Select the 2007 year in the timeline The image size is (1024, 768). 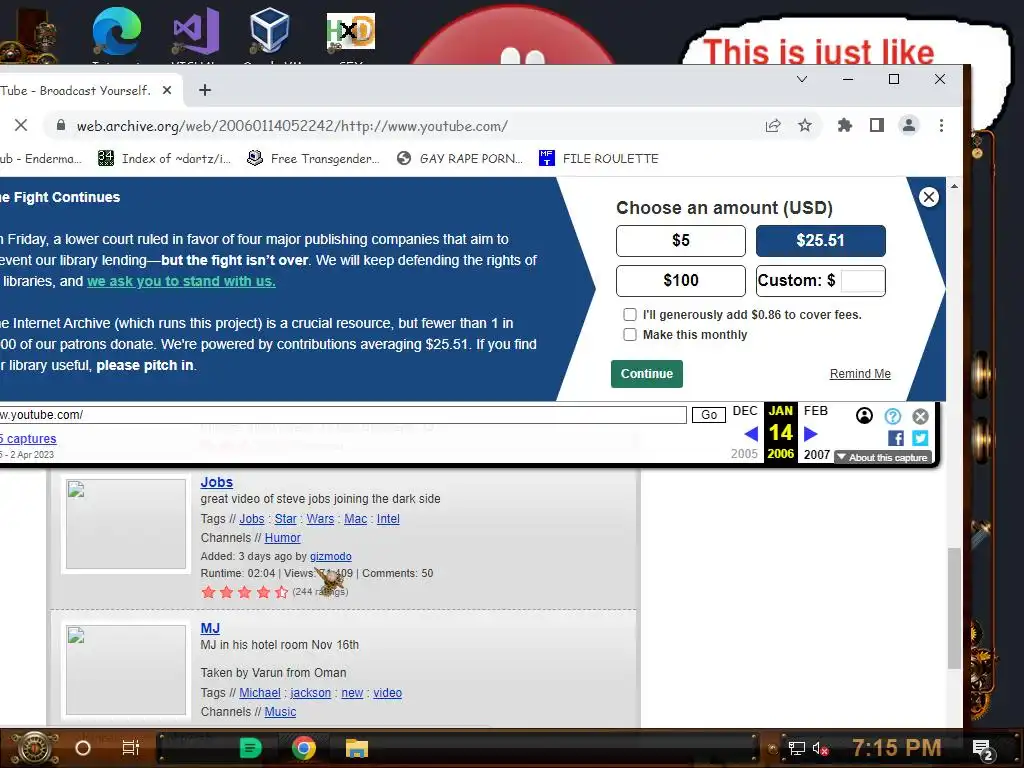816,454
